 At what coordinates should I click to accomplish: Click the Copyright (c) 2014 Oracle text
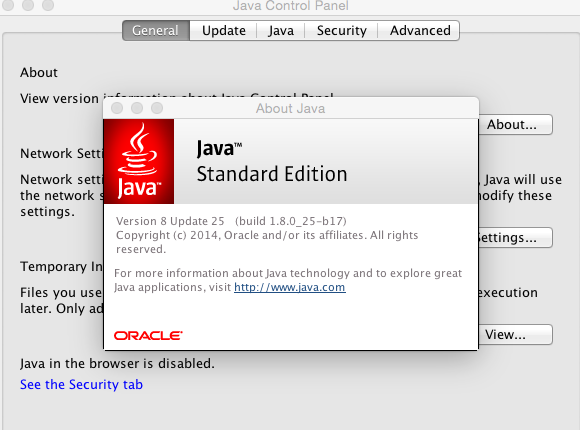point(267,242)
